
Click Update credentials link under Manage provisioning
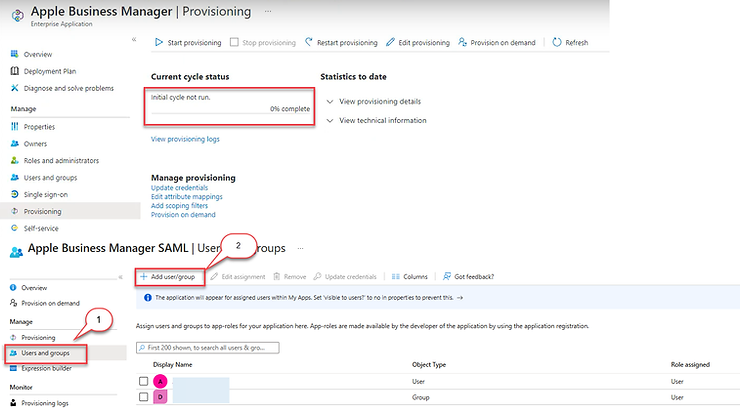179,187
